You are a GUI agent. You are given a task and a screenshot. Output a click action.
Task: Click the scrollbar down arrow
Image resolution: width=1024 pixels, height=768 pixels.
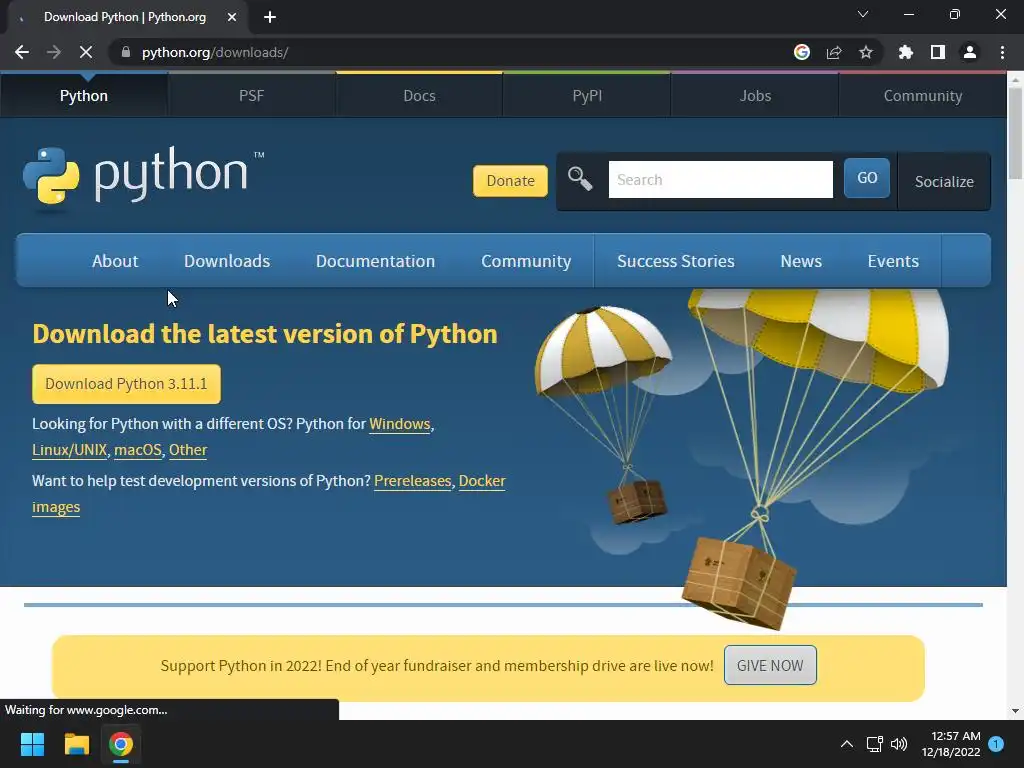(x=1015, y=711)
